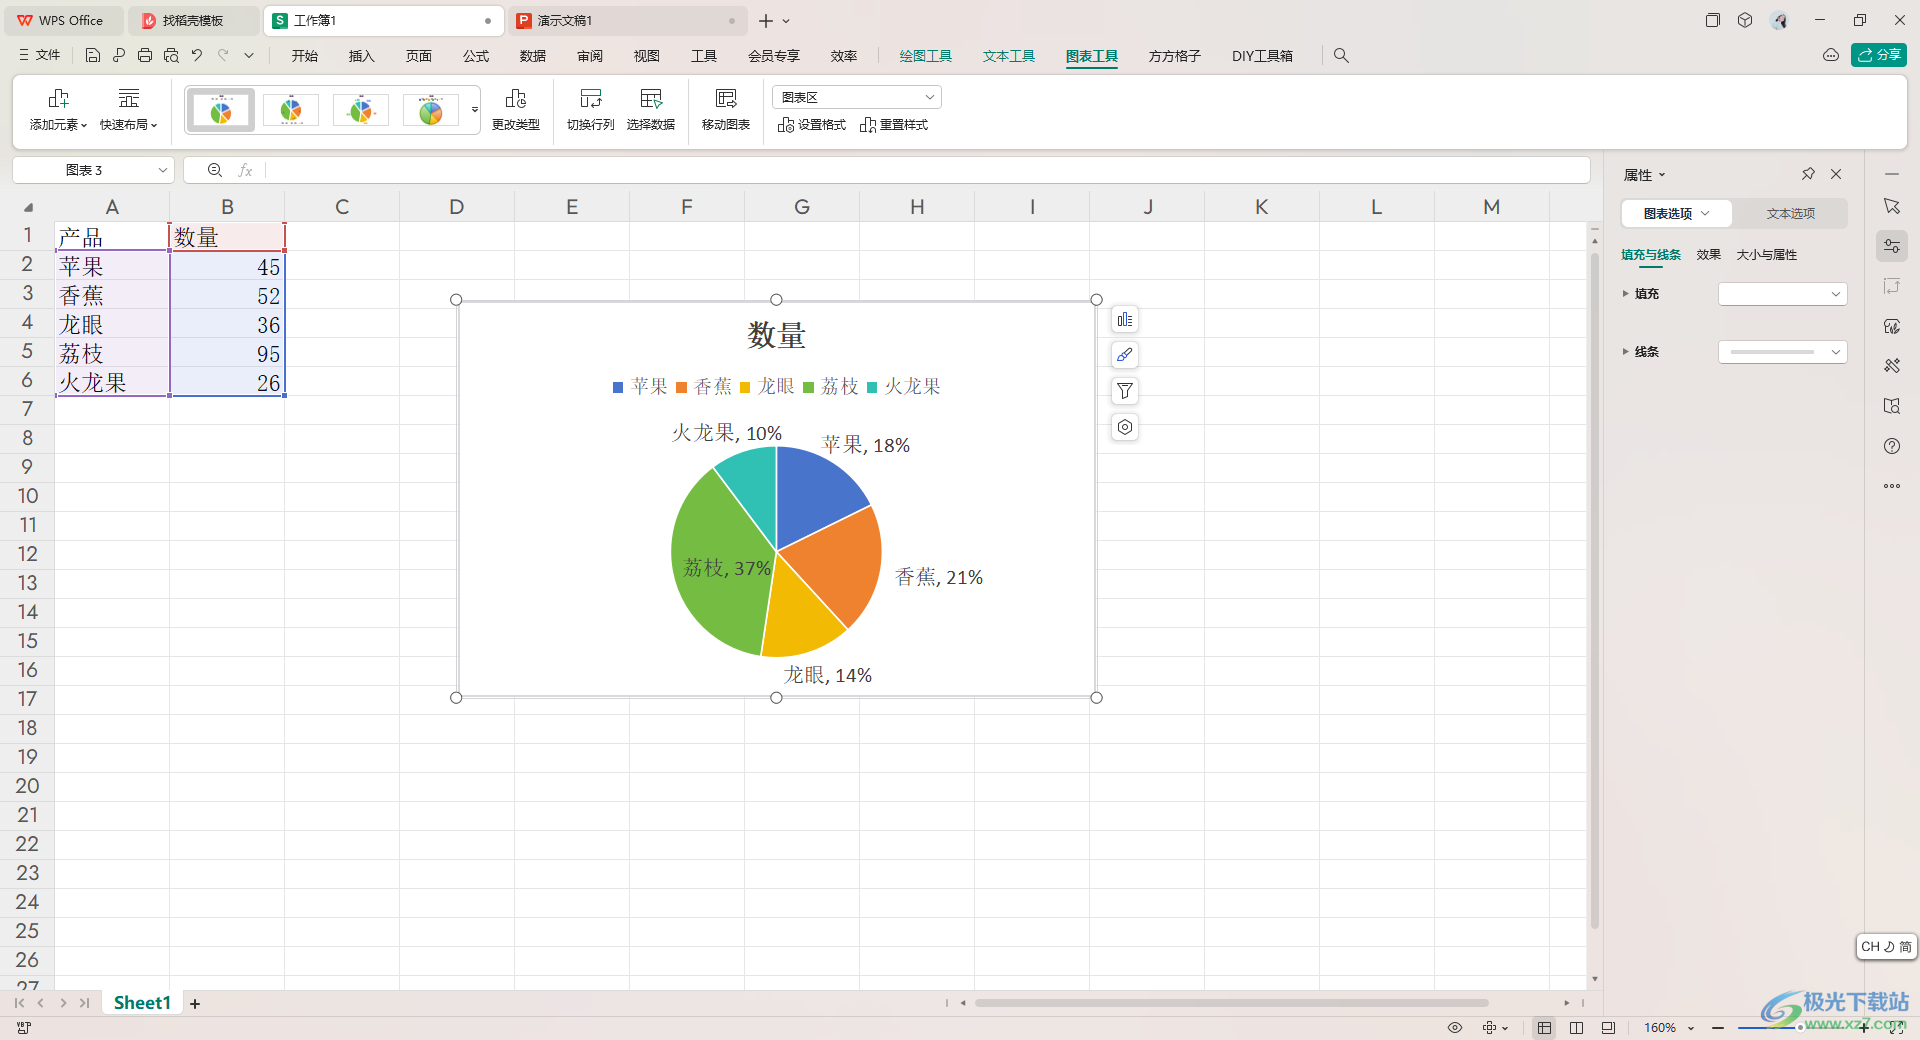The width and height of the screenshot is (1920, 1040).
Task: Switch to the Data (数据) tab
Action: click(x=533, y=56)
